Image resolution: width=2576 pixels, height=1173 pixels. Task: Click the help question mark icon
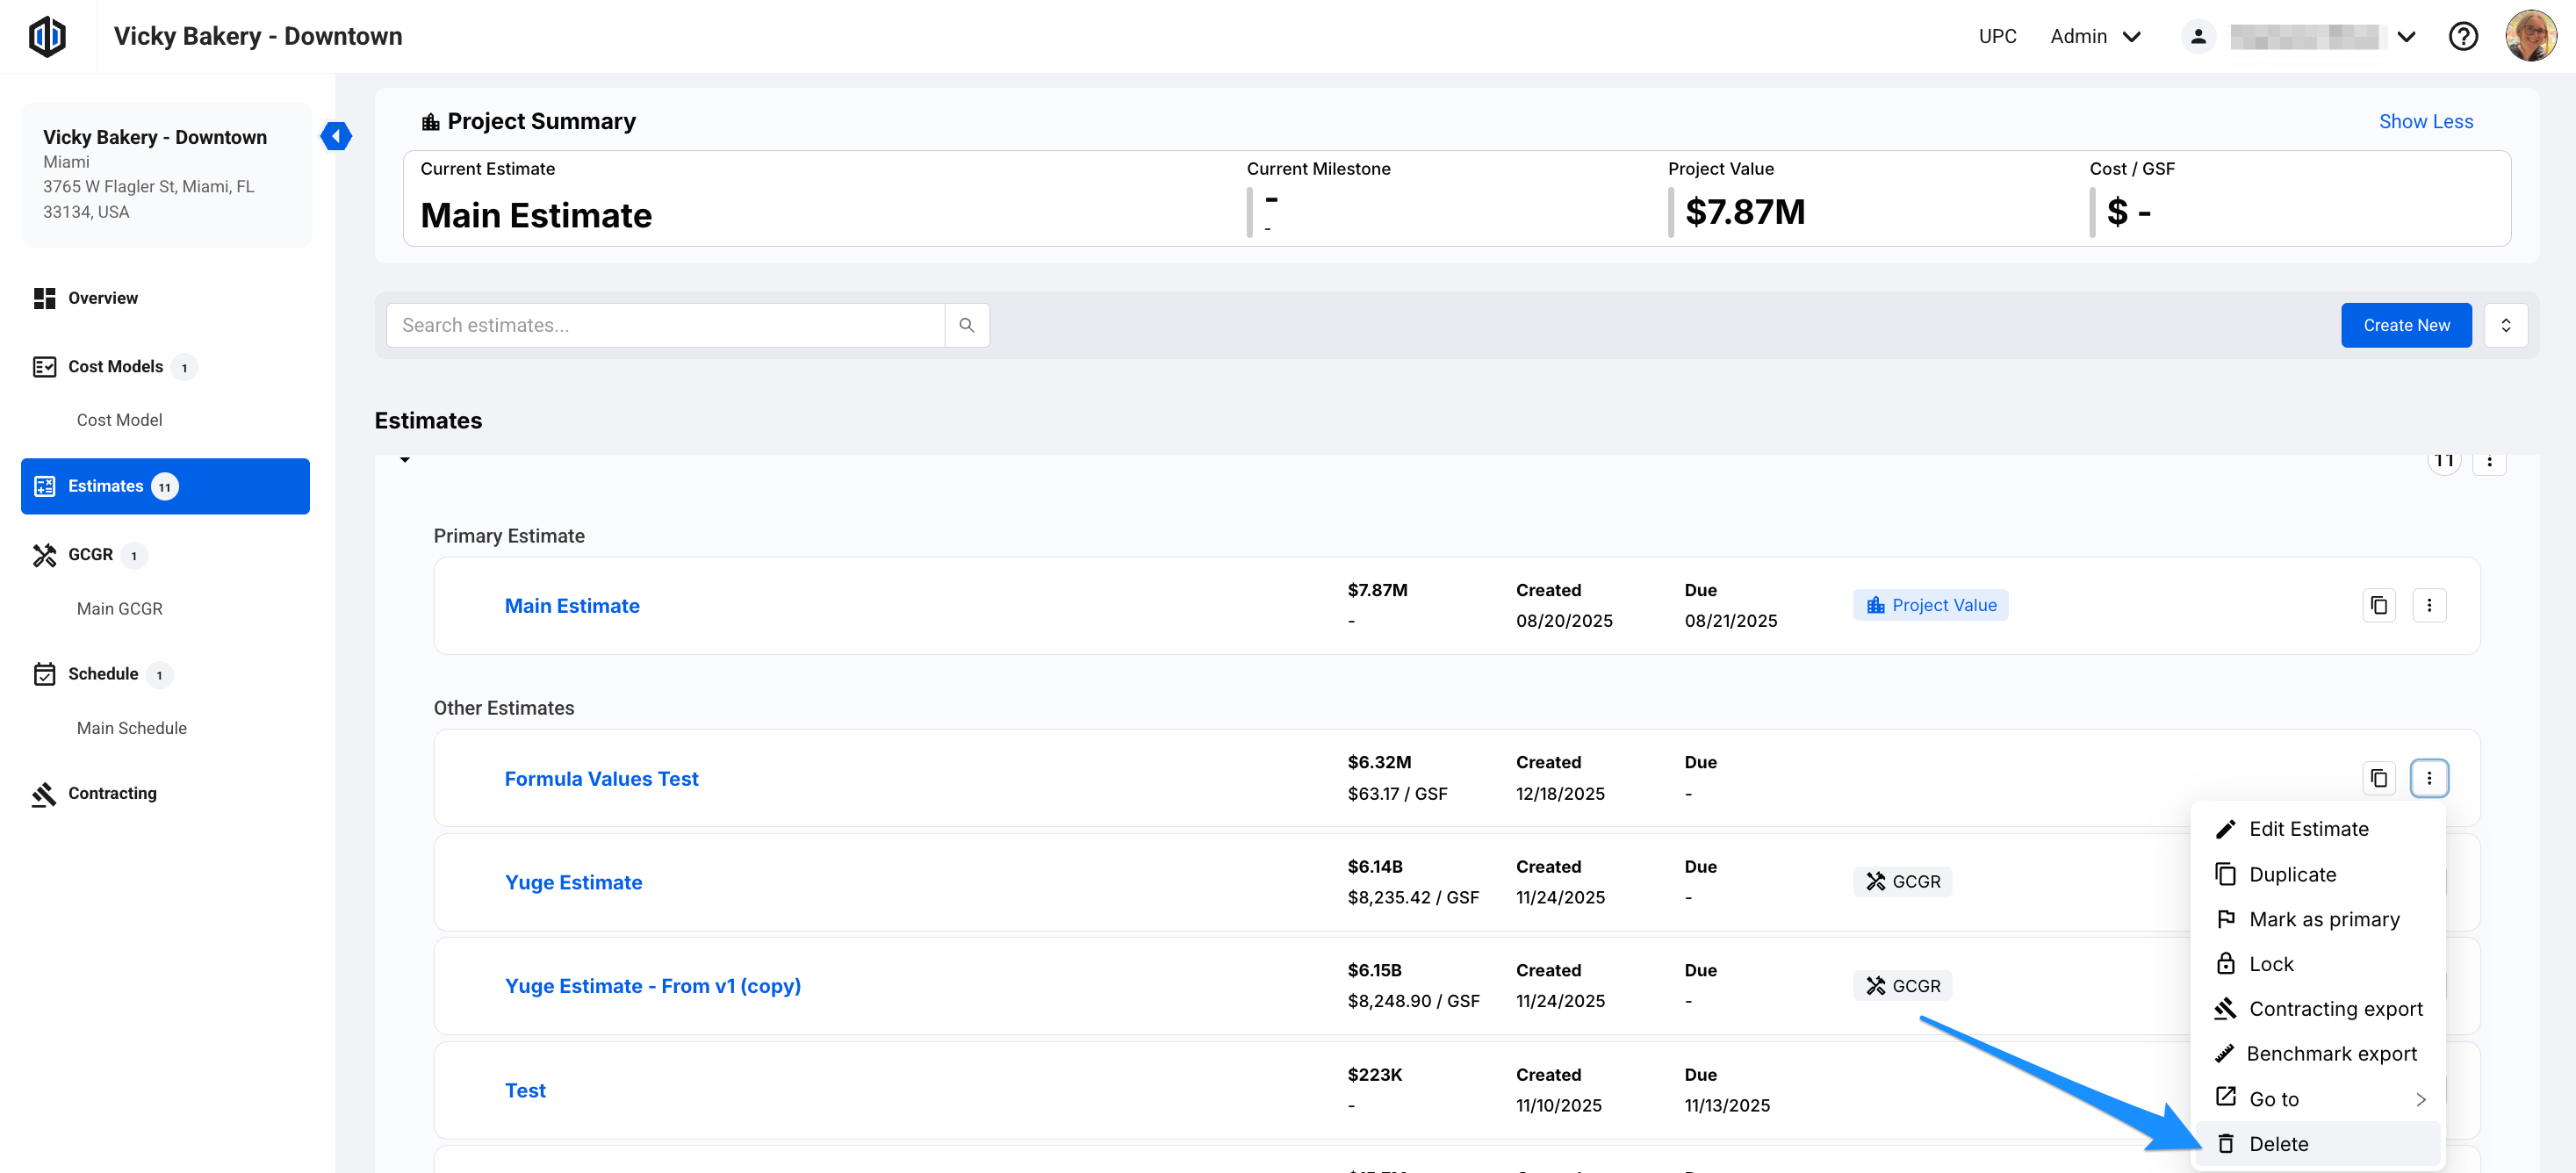coord(2462,37)
